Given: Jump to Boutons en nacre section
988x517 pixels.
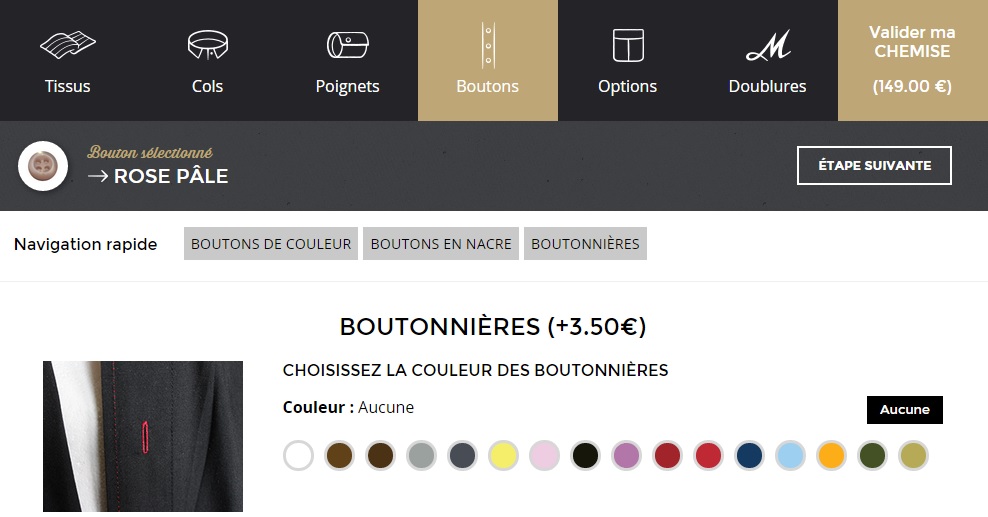Looking at the screenshot, I should tap(441, 244).
